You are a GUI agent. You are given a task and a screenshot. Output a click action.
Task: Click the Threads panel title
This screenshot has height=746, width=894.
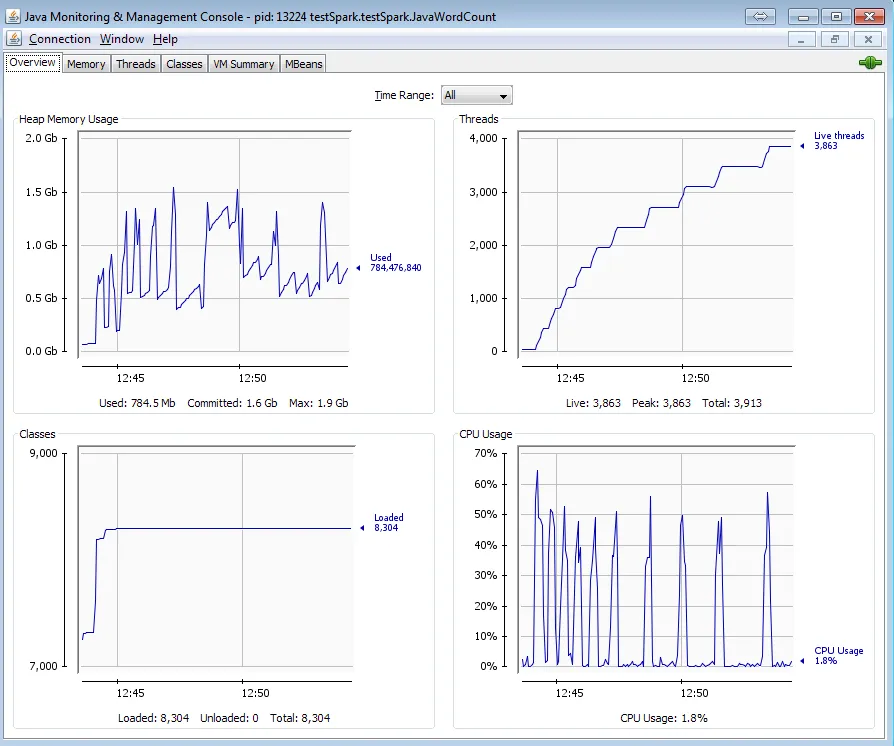(x=478, y=119)
